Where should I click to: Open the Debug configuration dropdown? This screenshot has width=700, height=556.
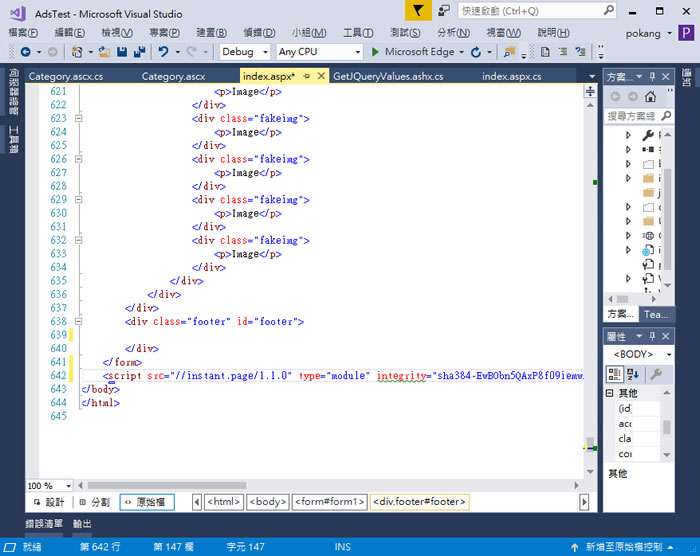coord(245,52)
